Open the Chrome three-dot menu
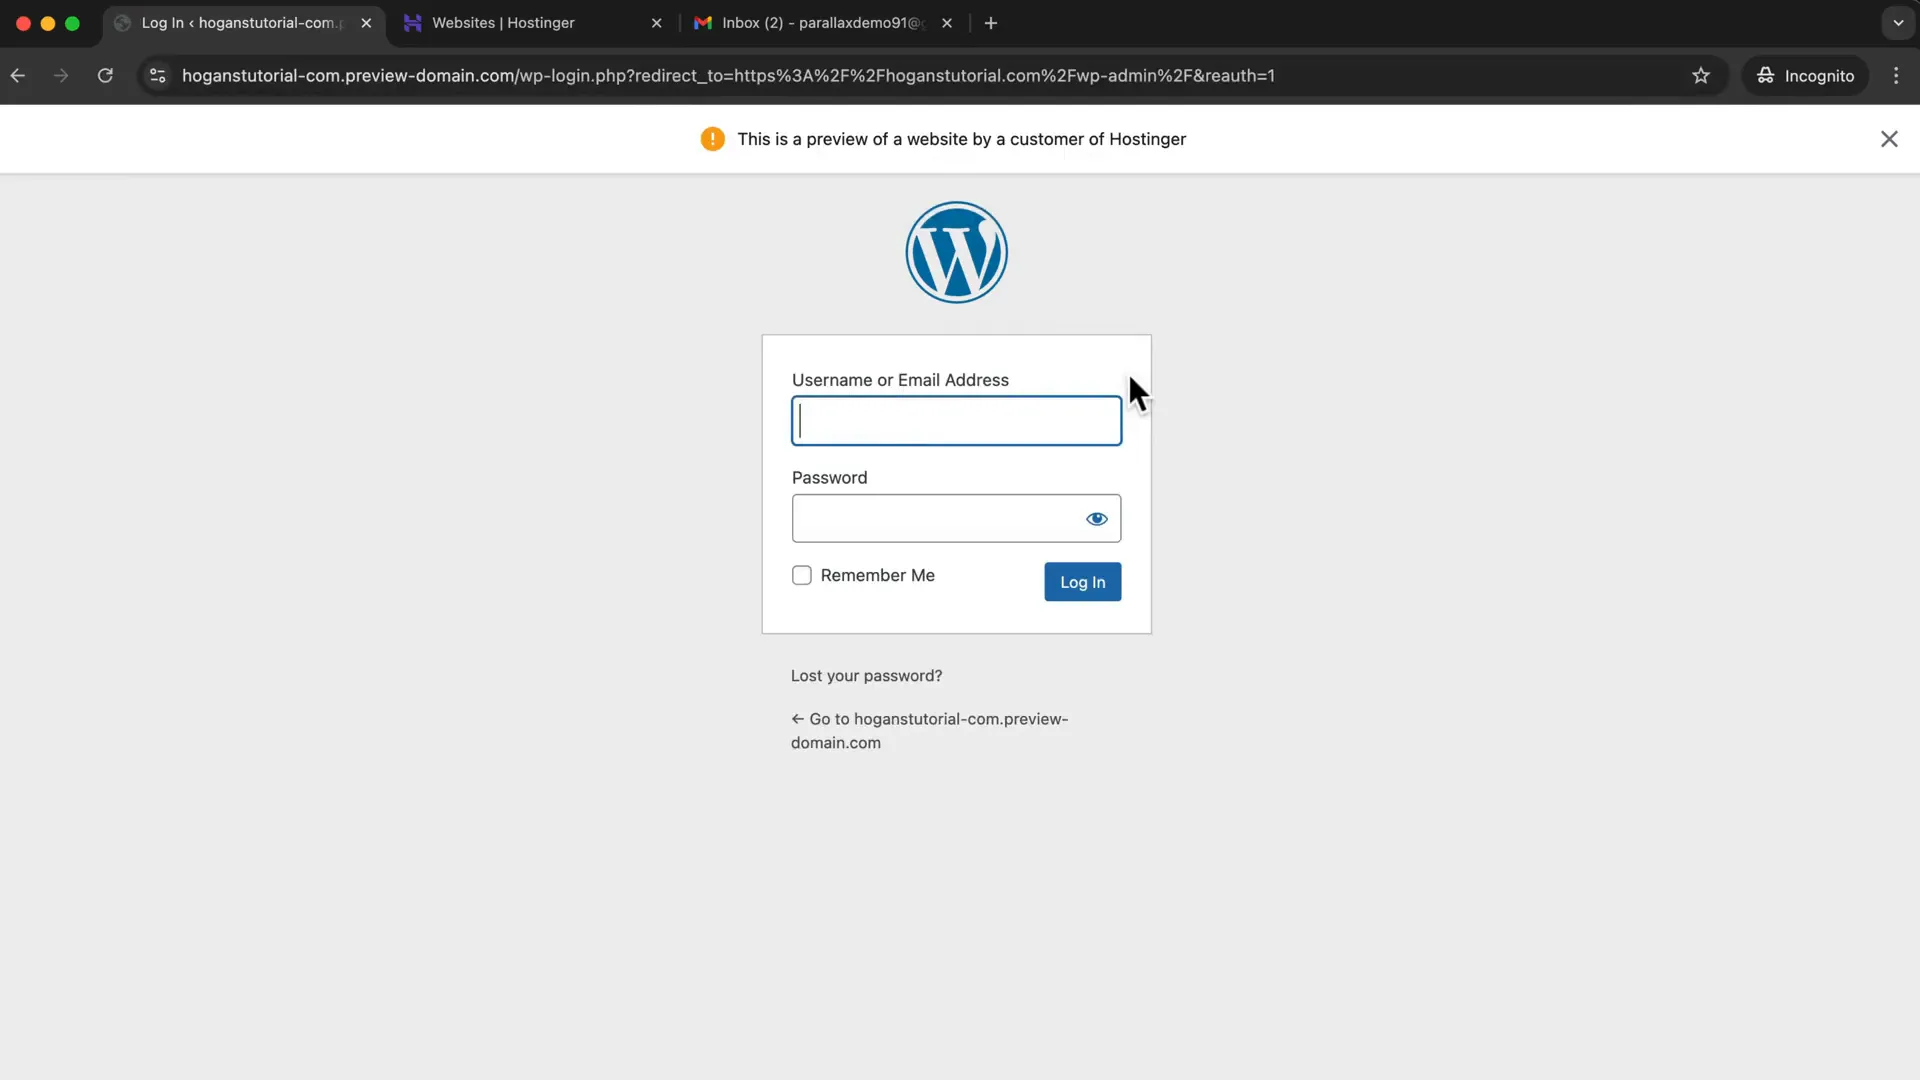Screen dimensions: 1920x1080 point(1896,76)
